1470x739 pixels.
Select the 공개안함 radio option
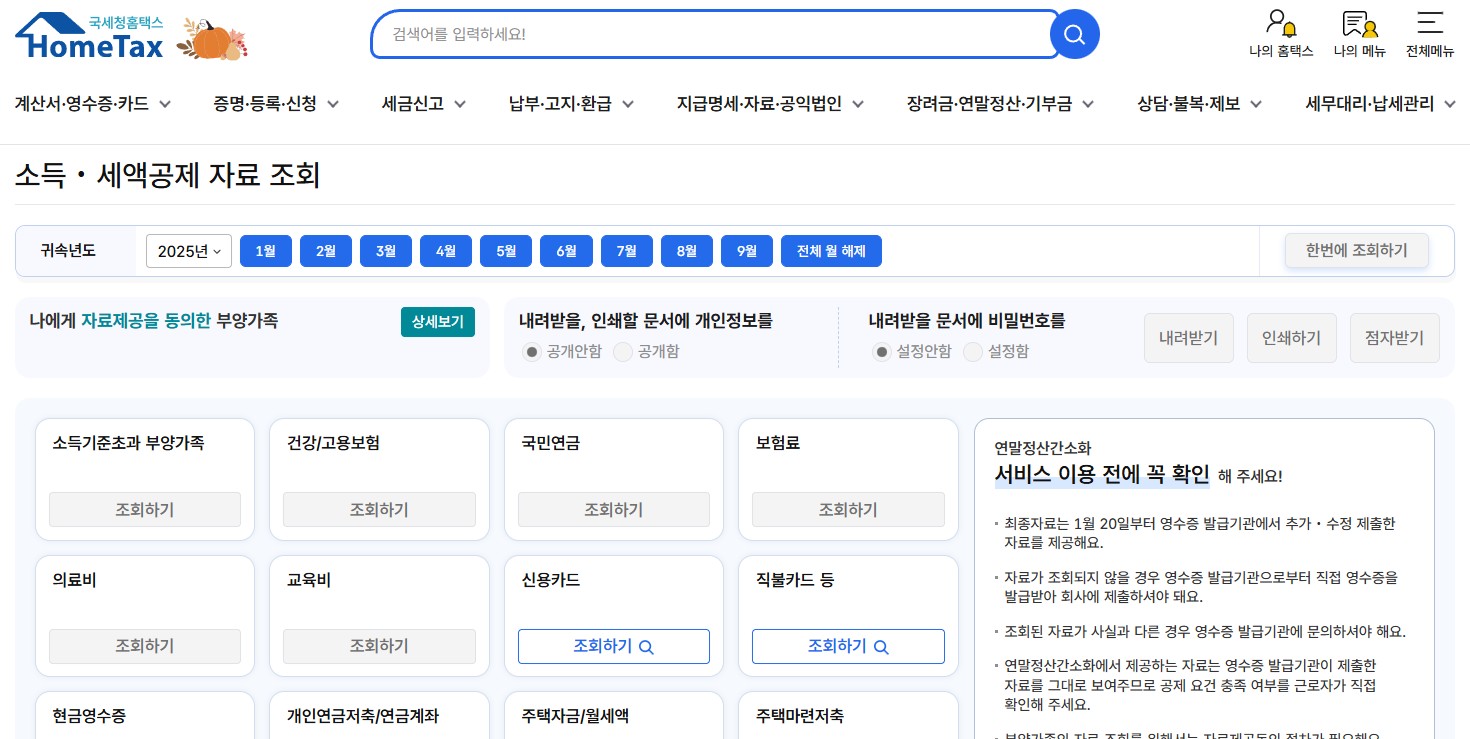click(x=531, y=351)
